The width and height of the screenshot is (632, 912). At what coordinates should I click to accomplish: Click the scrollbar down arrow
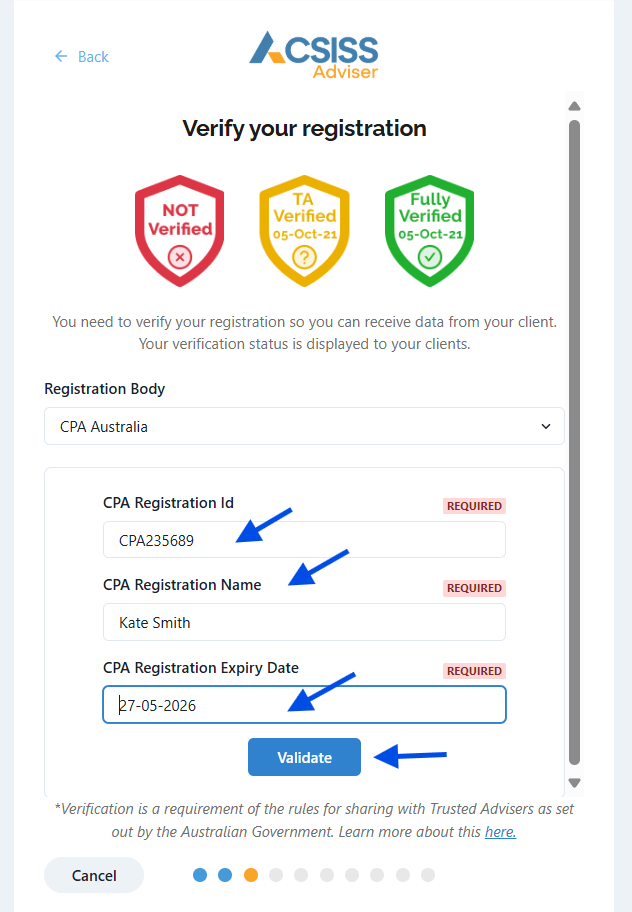pyautogui.click(x=574, y=783)
